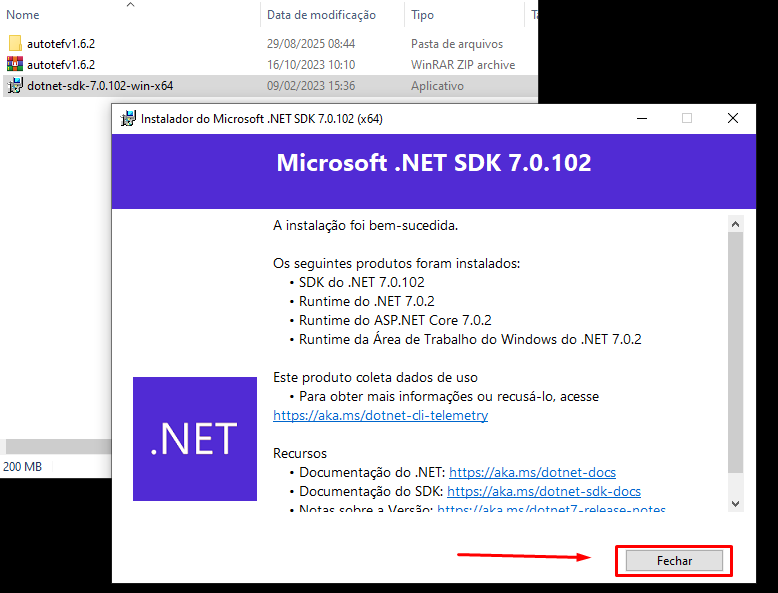This screenshot has height=593, width=778.
Task: Click 'Runtime da Área de Trabalho' list item
Action: (x=470, y=339)
